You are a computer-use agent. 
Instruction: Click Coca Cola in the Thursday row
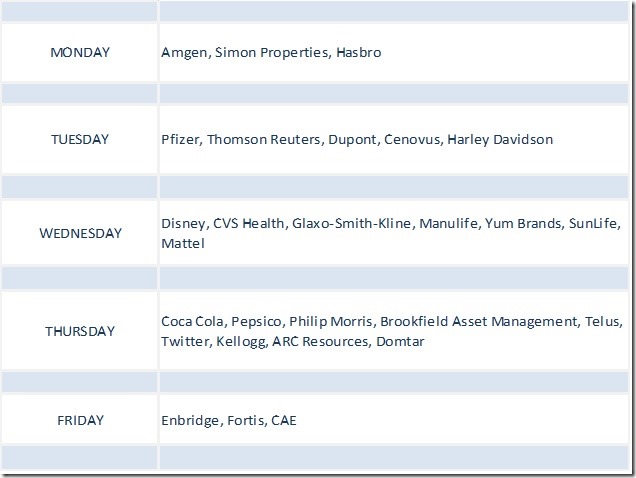point(192,321)
